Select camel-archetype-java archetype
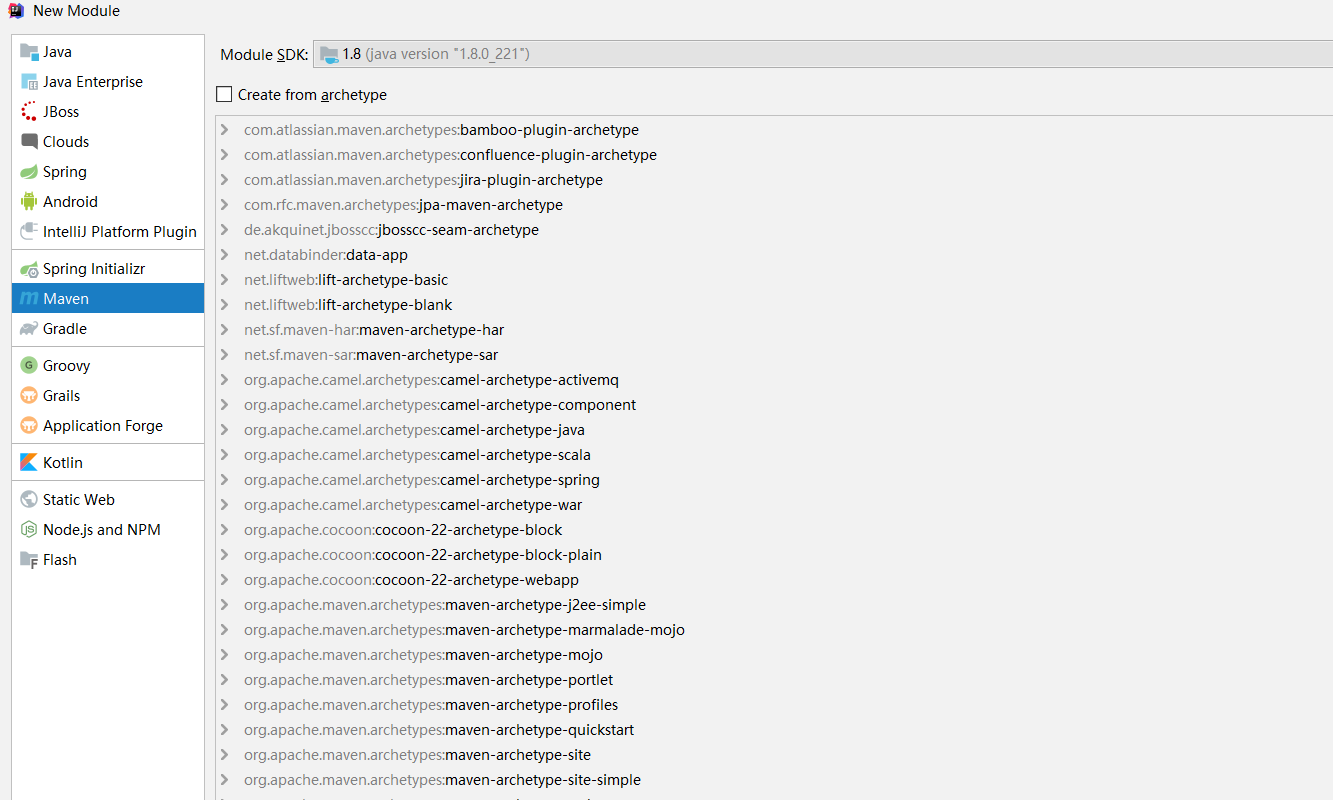The height and width of the screenshot is (800, 1333). [414, 430]
